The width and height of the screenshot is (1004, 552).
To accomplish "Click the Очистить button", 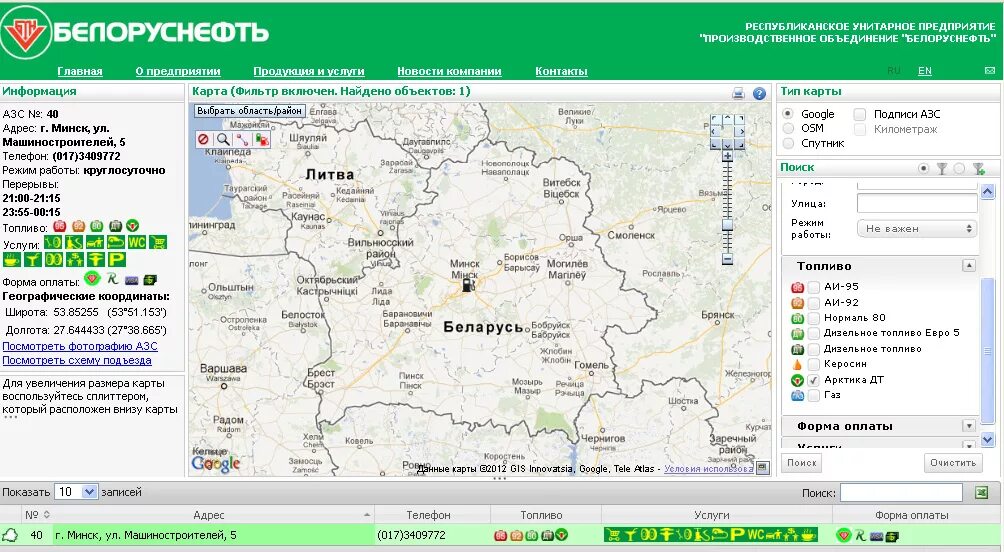I will click(x=953, y=462).
